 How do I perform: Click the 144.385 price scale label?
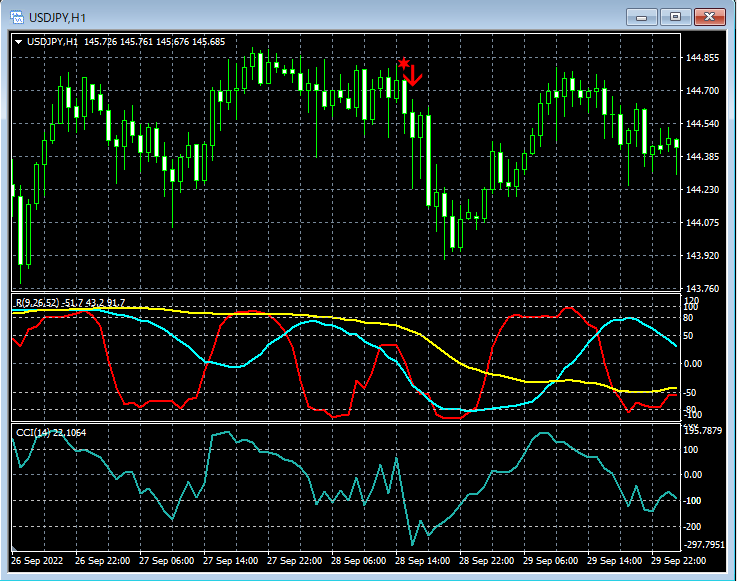pyautogui.click(x=703, y=157)
